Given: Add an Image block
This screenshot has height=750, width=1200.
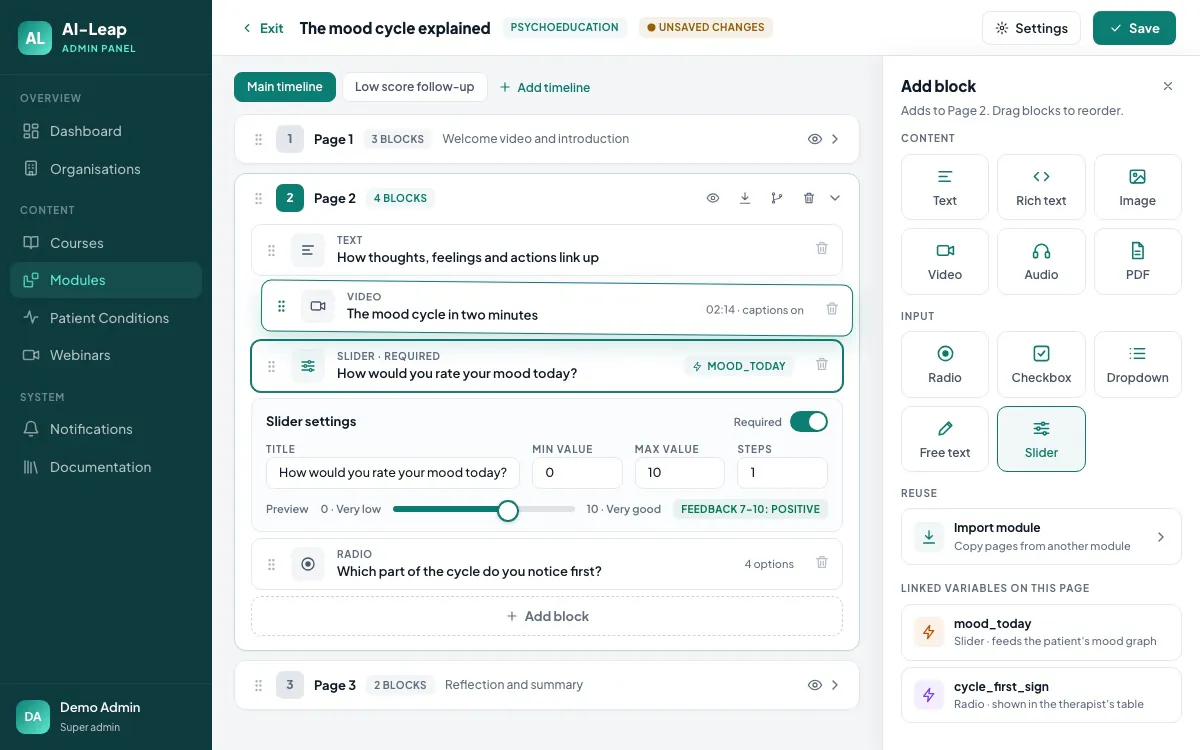Looking at the screenshot, I should 1138,187.
